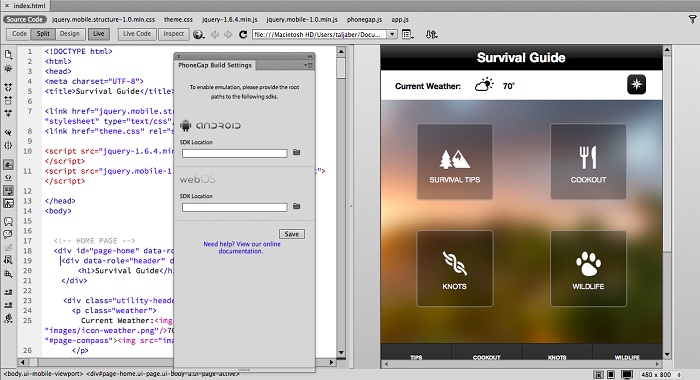Image resolution: width=700 pixels, height=380 pixels.
Task: Click the browser Back arrow in toolbar
Action: coord(215,34)
